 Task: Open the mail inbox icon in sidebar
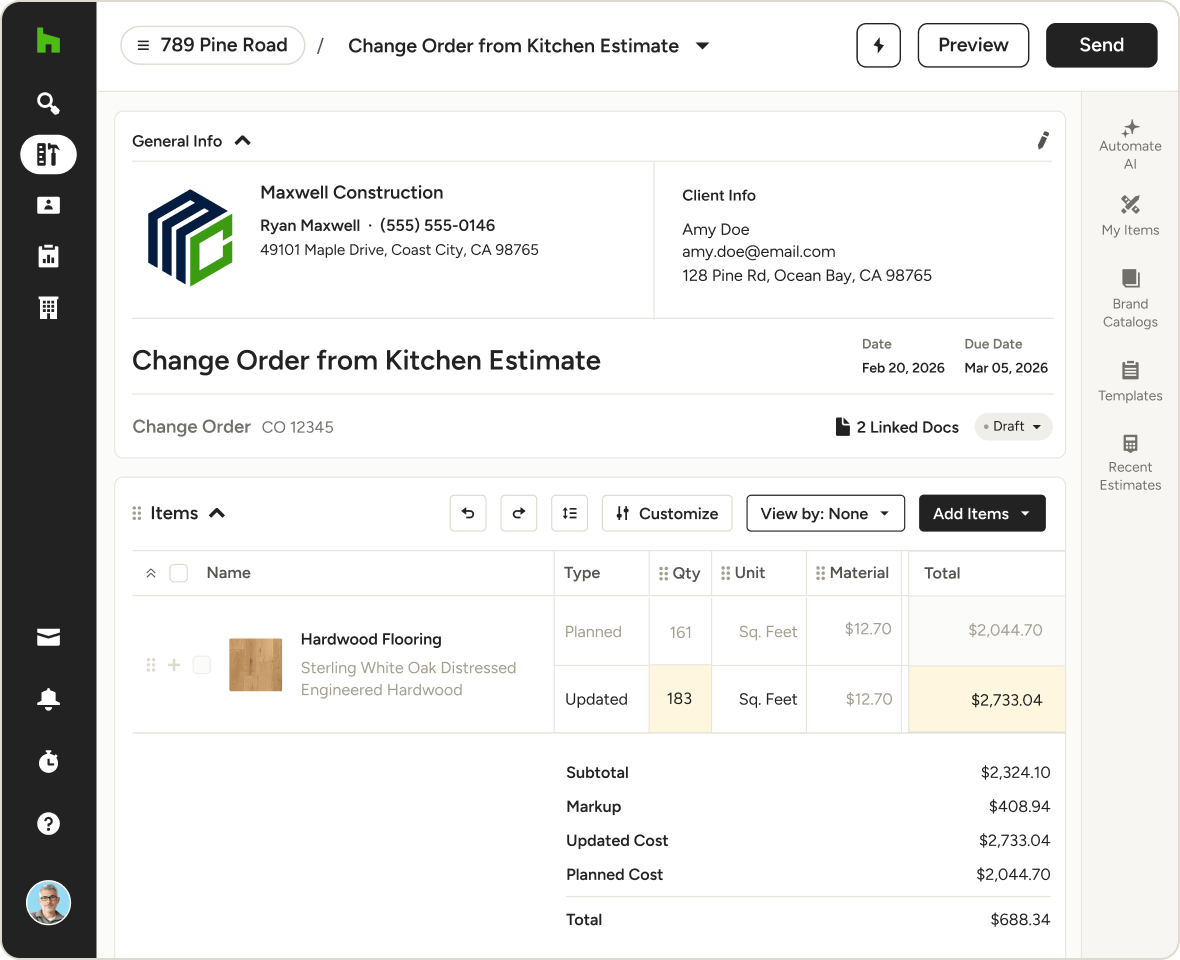pyautogui.click(x=48, y=638)
